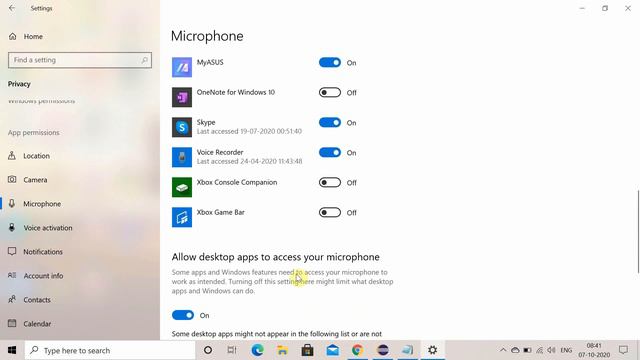Open Eclipse app from taskbar
The height and width of the screenshot is (360, 640).
pos(382,350)
